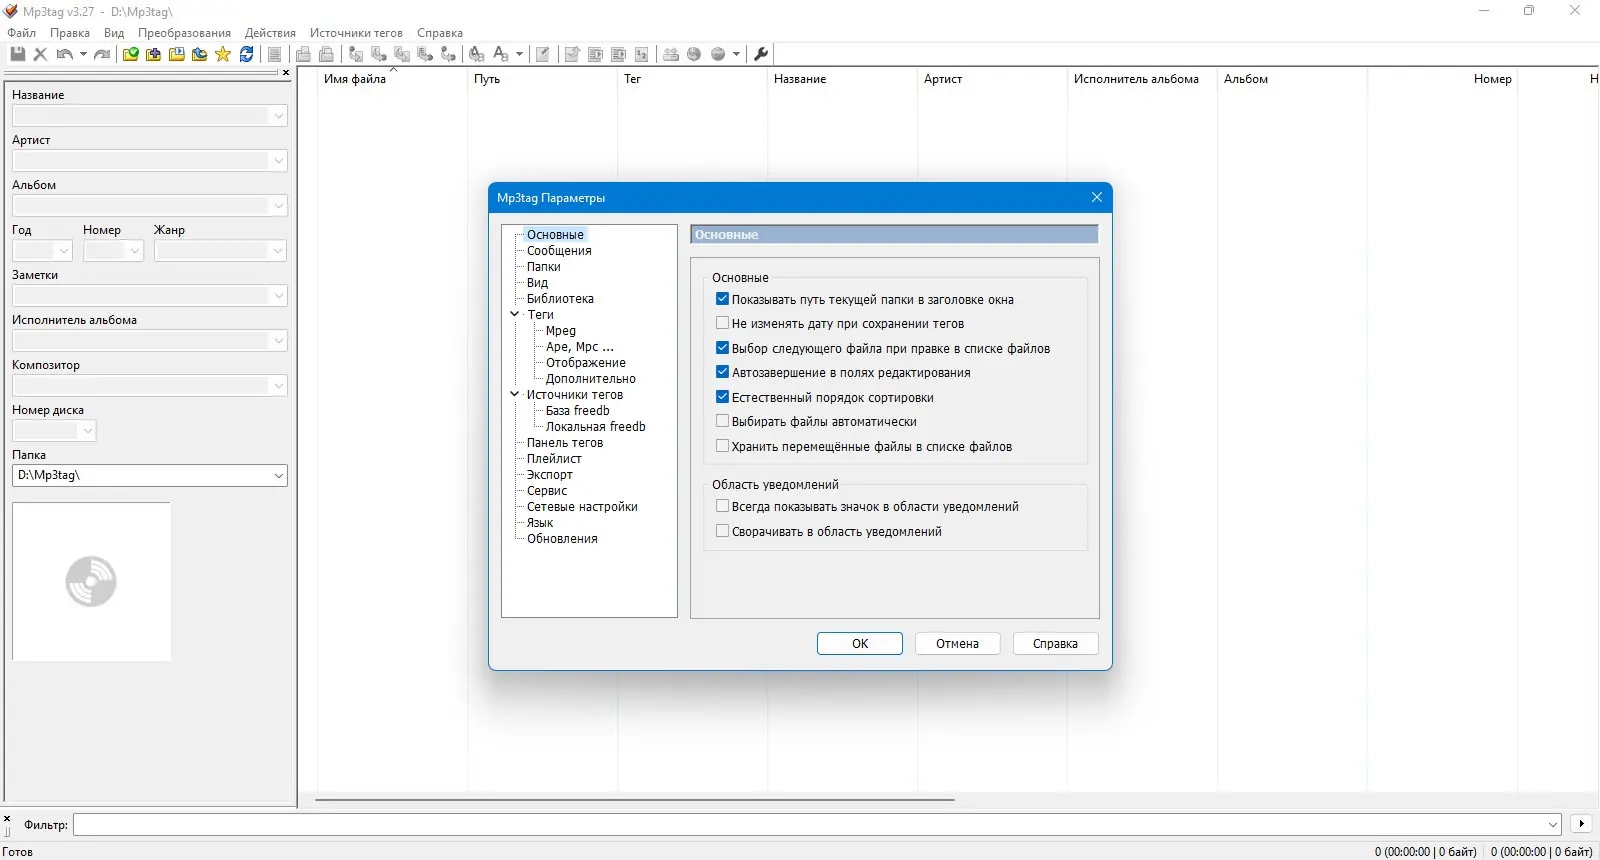The image size is (1600, 860).
Task: Enable 'Хранить перемещённые файлы в списке файлов'
Action: pyautogui.click(x=722, y=446)
